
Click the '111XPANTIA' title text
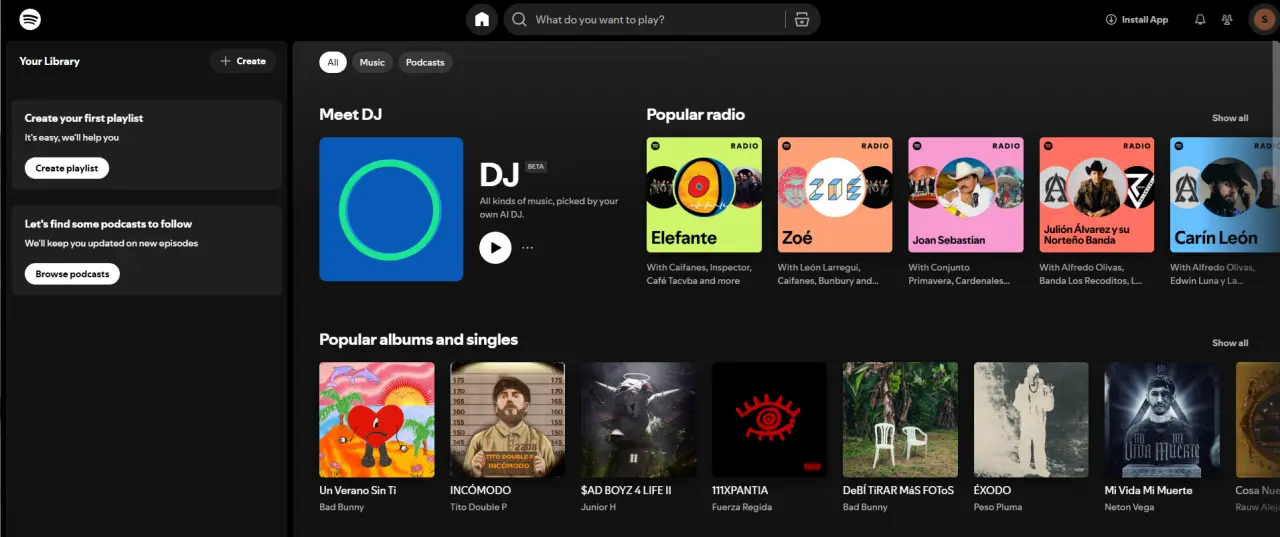coord(740,490)
